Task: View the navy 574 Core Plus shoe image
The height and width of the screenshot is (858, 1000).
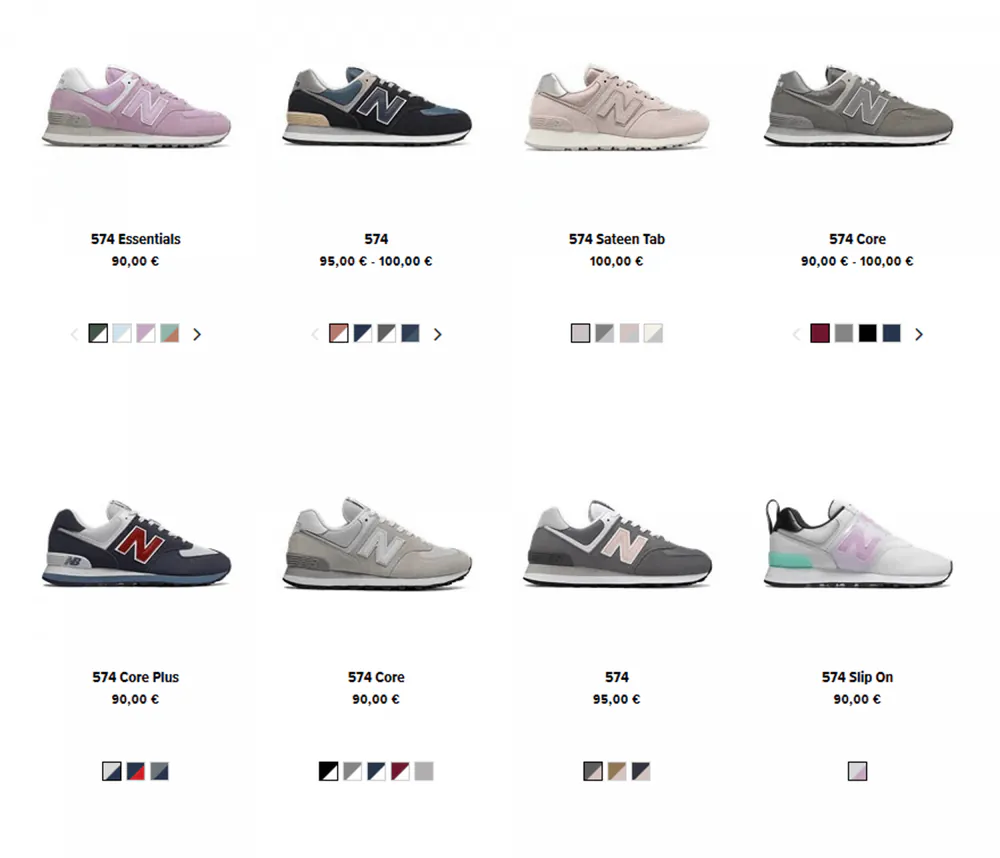Action: 136,543
